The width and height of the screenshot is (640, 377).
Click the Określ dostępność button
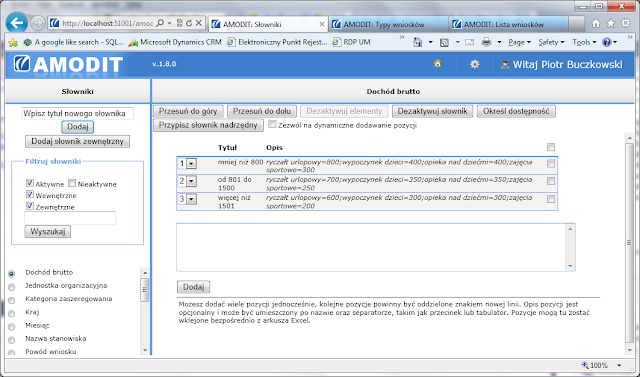coord(516,111)
